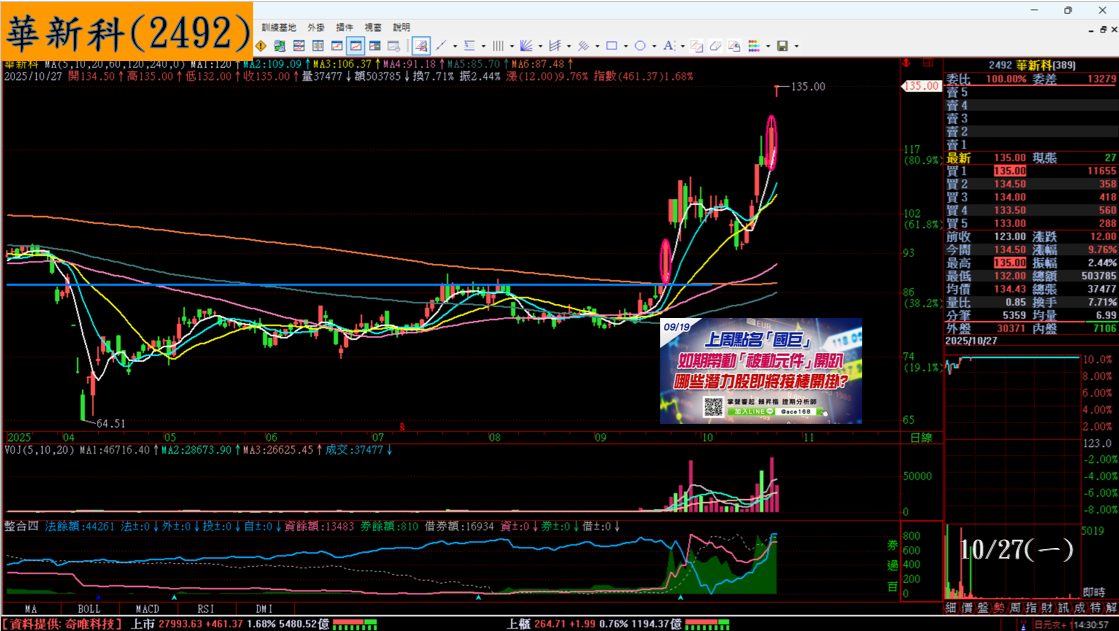Screen dimensions: 1119x631
Task: Select the parallel lines drawing tool
Action: tap(583, 46)
